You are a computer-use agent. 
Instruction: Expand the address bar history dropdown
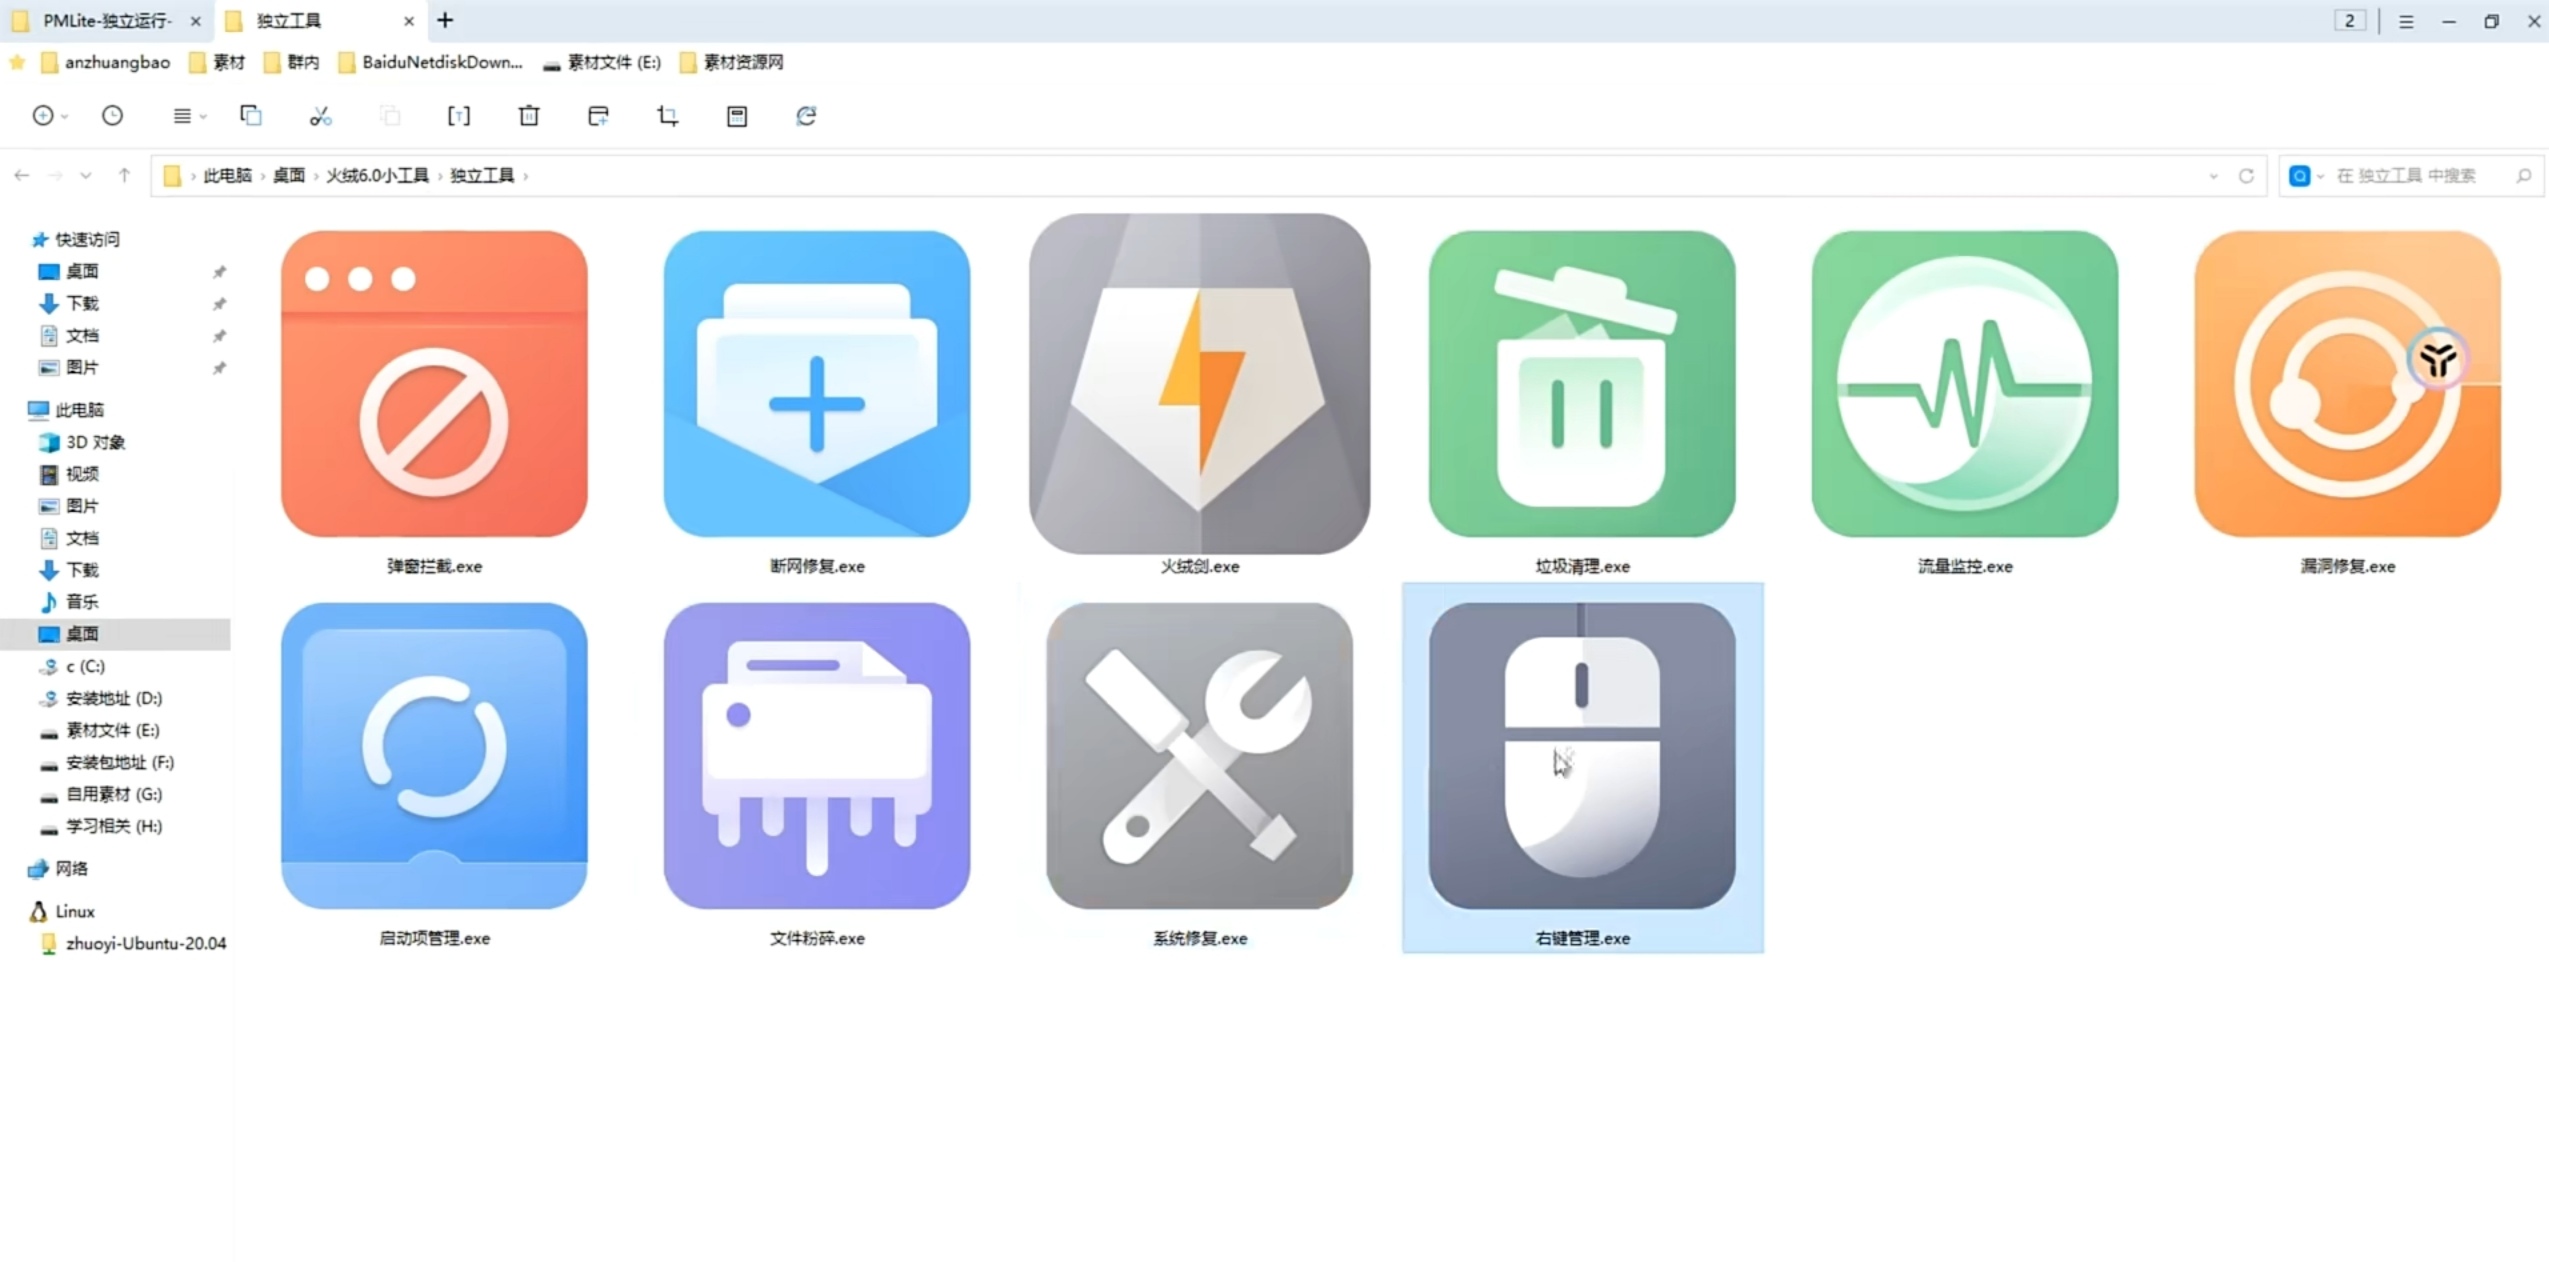(x=2213, y=176)
